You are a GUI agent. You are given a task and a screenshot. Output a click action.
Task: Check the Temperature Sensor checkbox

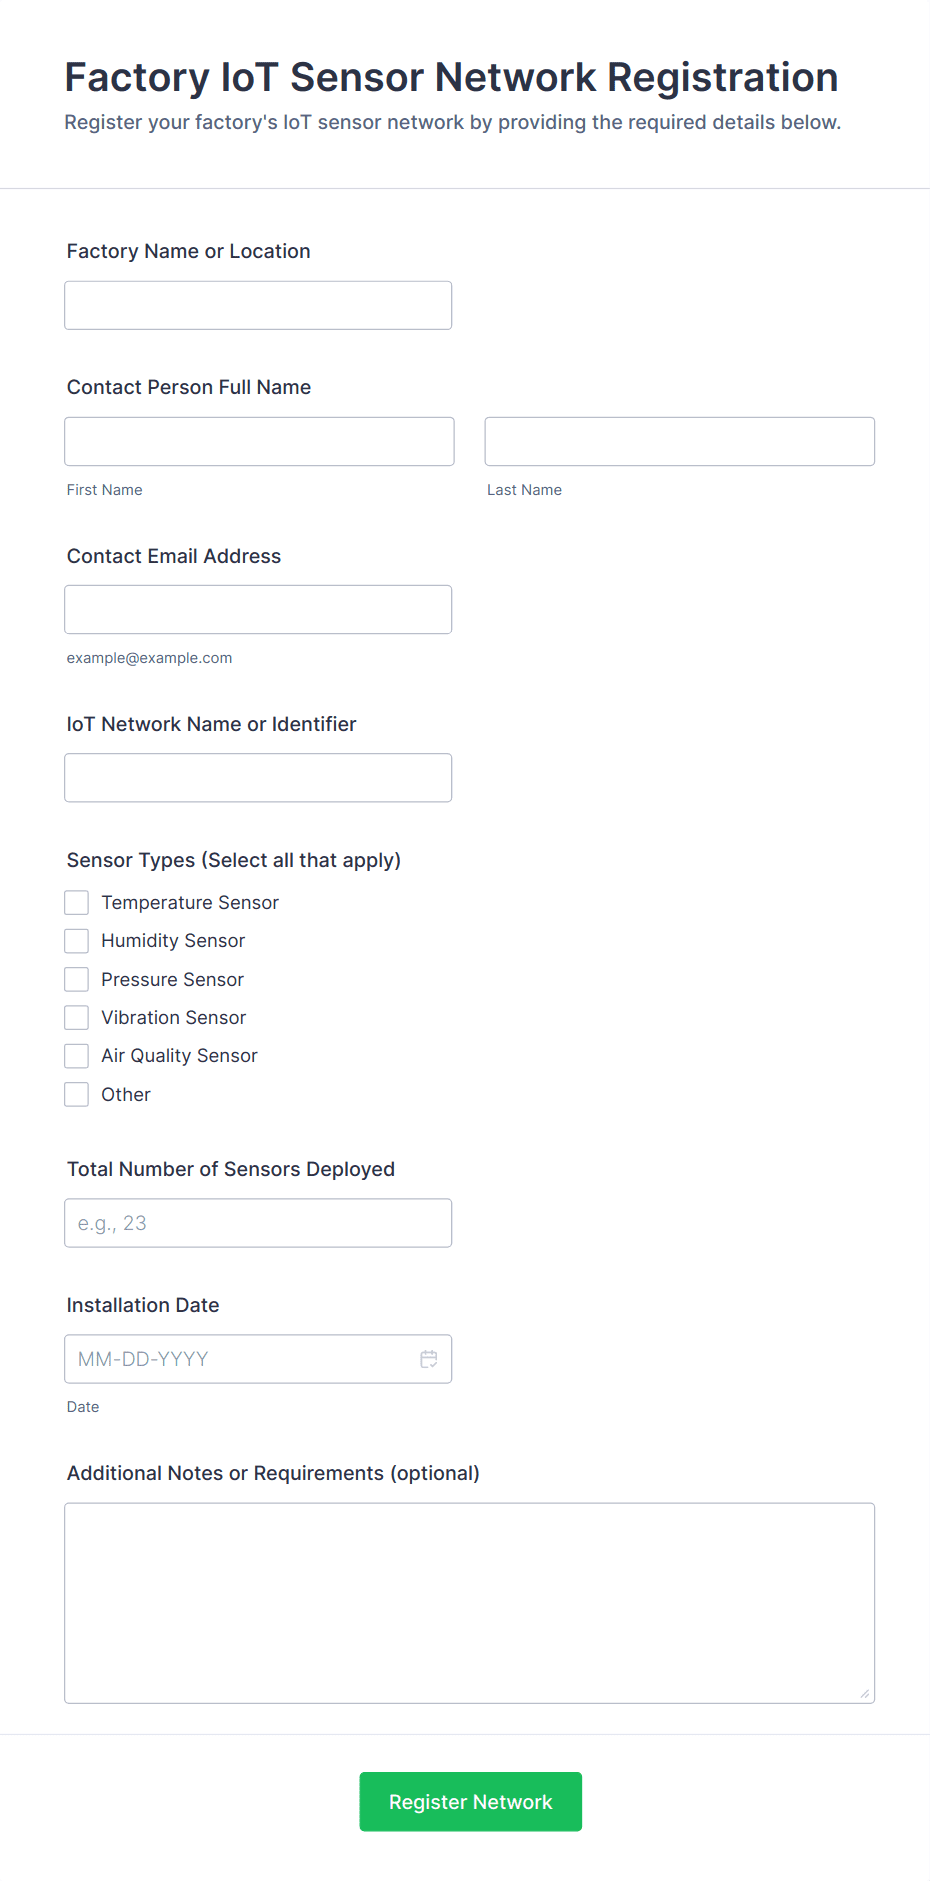[x=77, y=903]
